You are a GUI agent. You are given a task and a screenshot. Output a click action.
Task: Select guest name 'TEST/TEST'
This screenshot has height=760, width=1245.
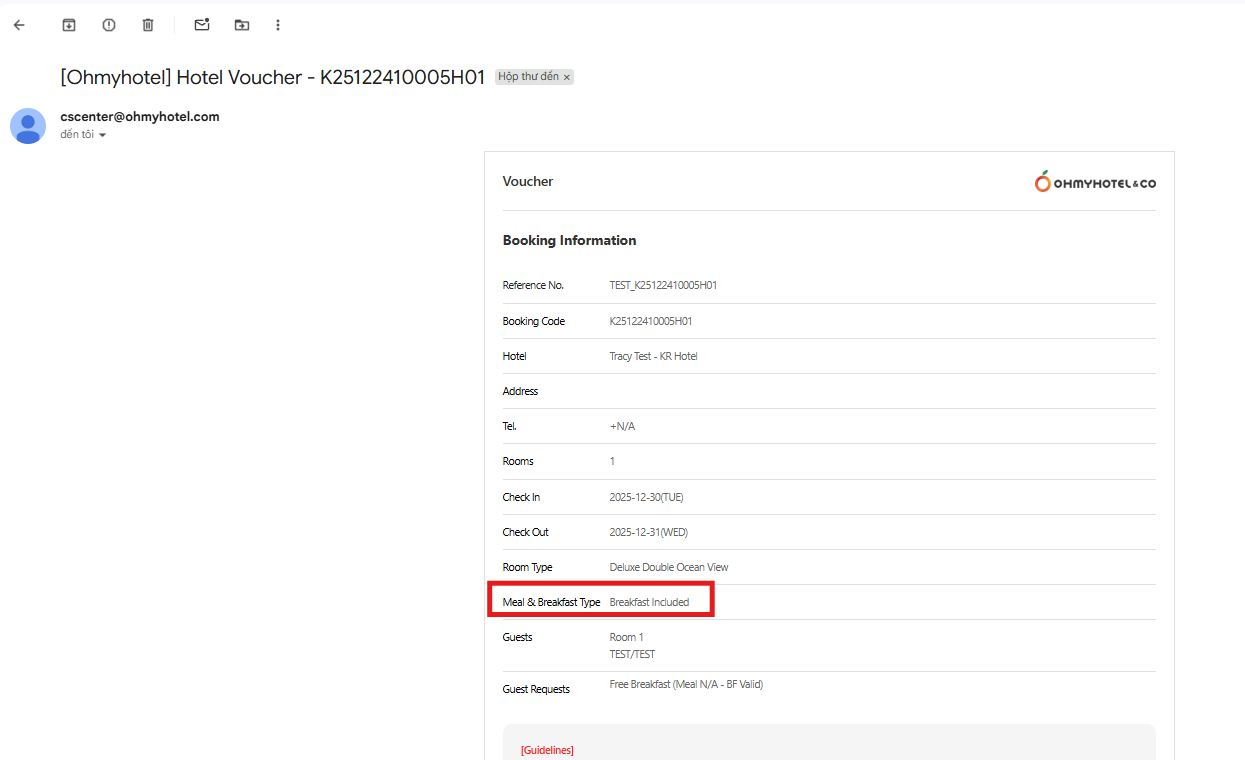click(x=633, y=654)
